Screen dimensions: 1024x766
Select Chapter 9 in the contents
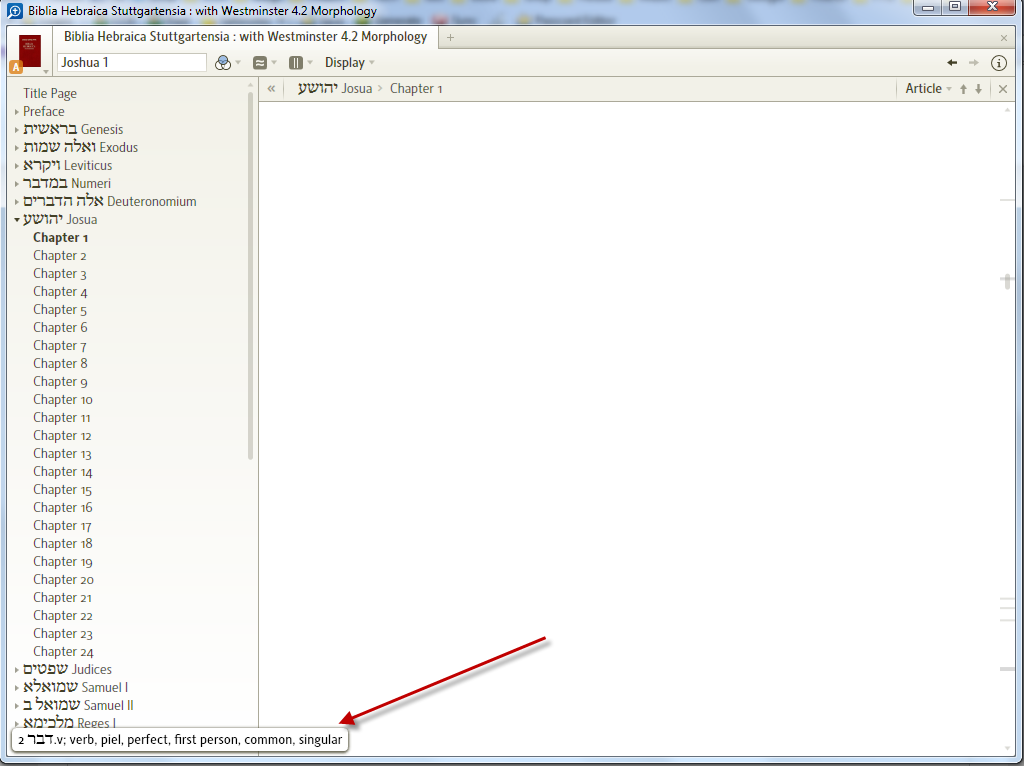pyautogui.click(x=60, y=381)
